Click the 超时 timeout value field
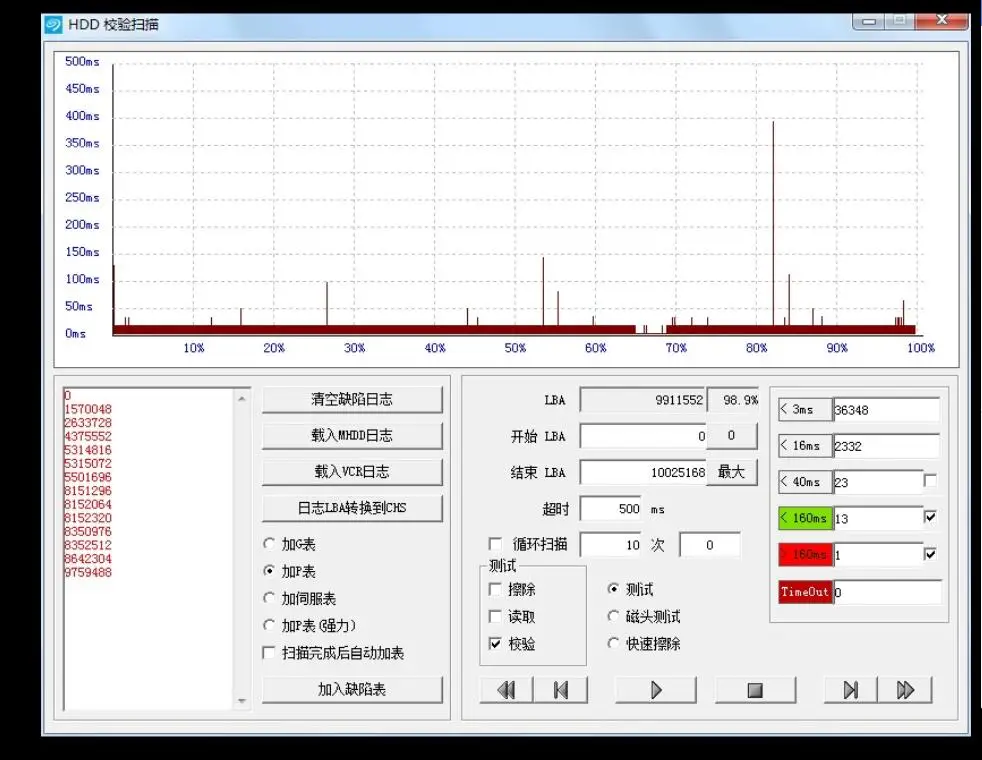The width and height of the screenshot is (982, 760). (611, 508)
